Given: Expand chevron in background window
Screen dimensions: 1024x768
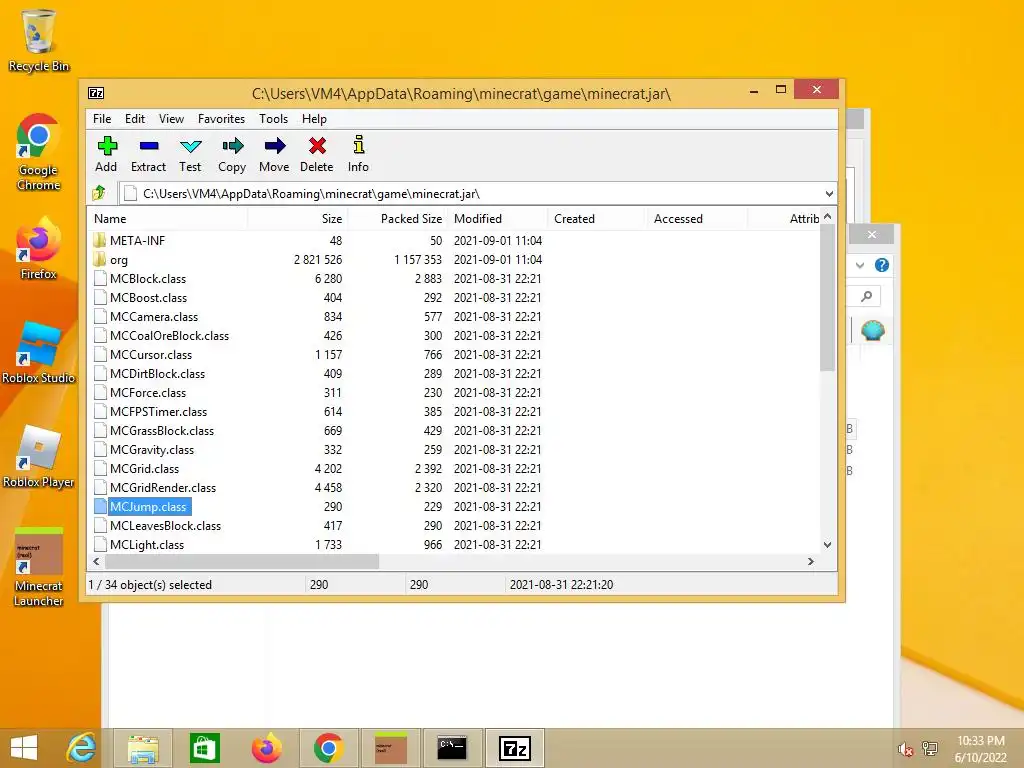Looking at the screenshot, I should coord(860,265).
